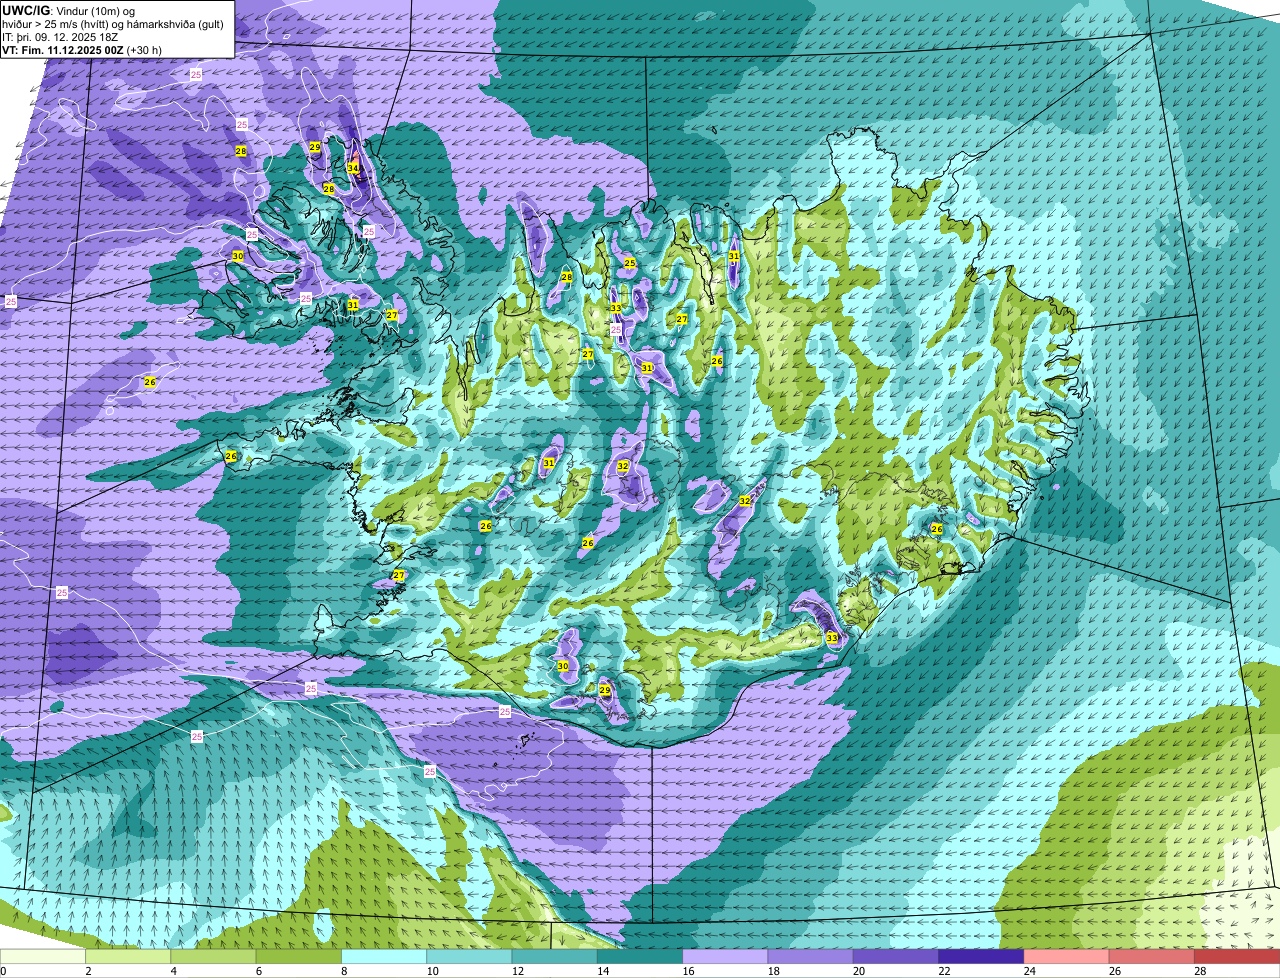The width and height of the screenshot is (1280, 978).
Task: Select the 22–24 dark indigo color scale swatch
Action: (x=981, y=957)
